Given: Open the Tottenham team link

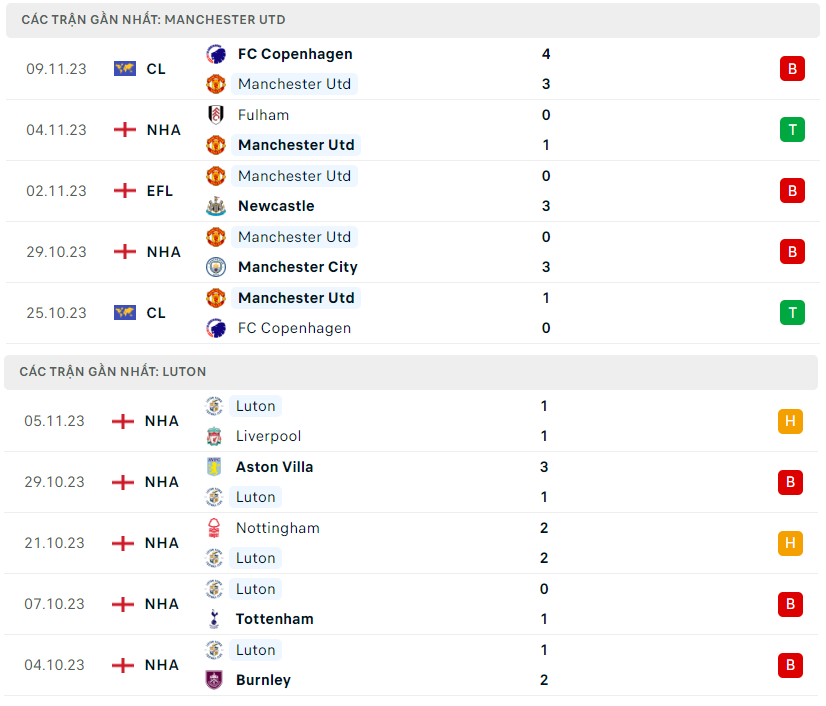Looking at the screenshot, I should 274,619.
